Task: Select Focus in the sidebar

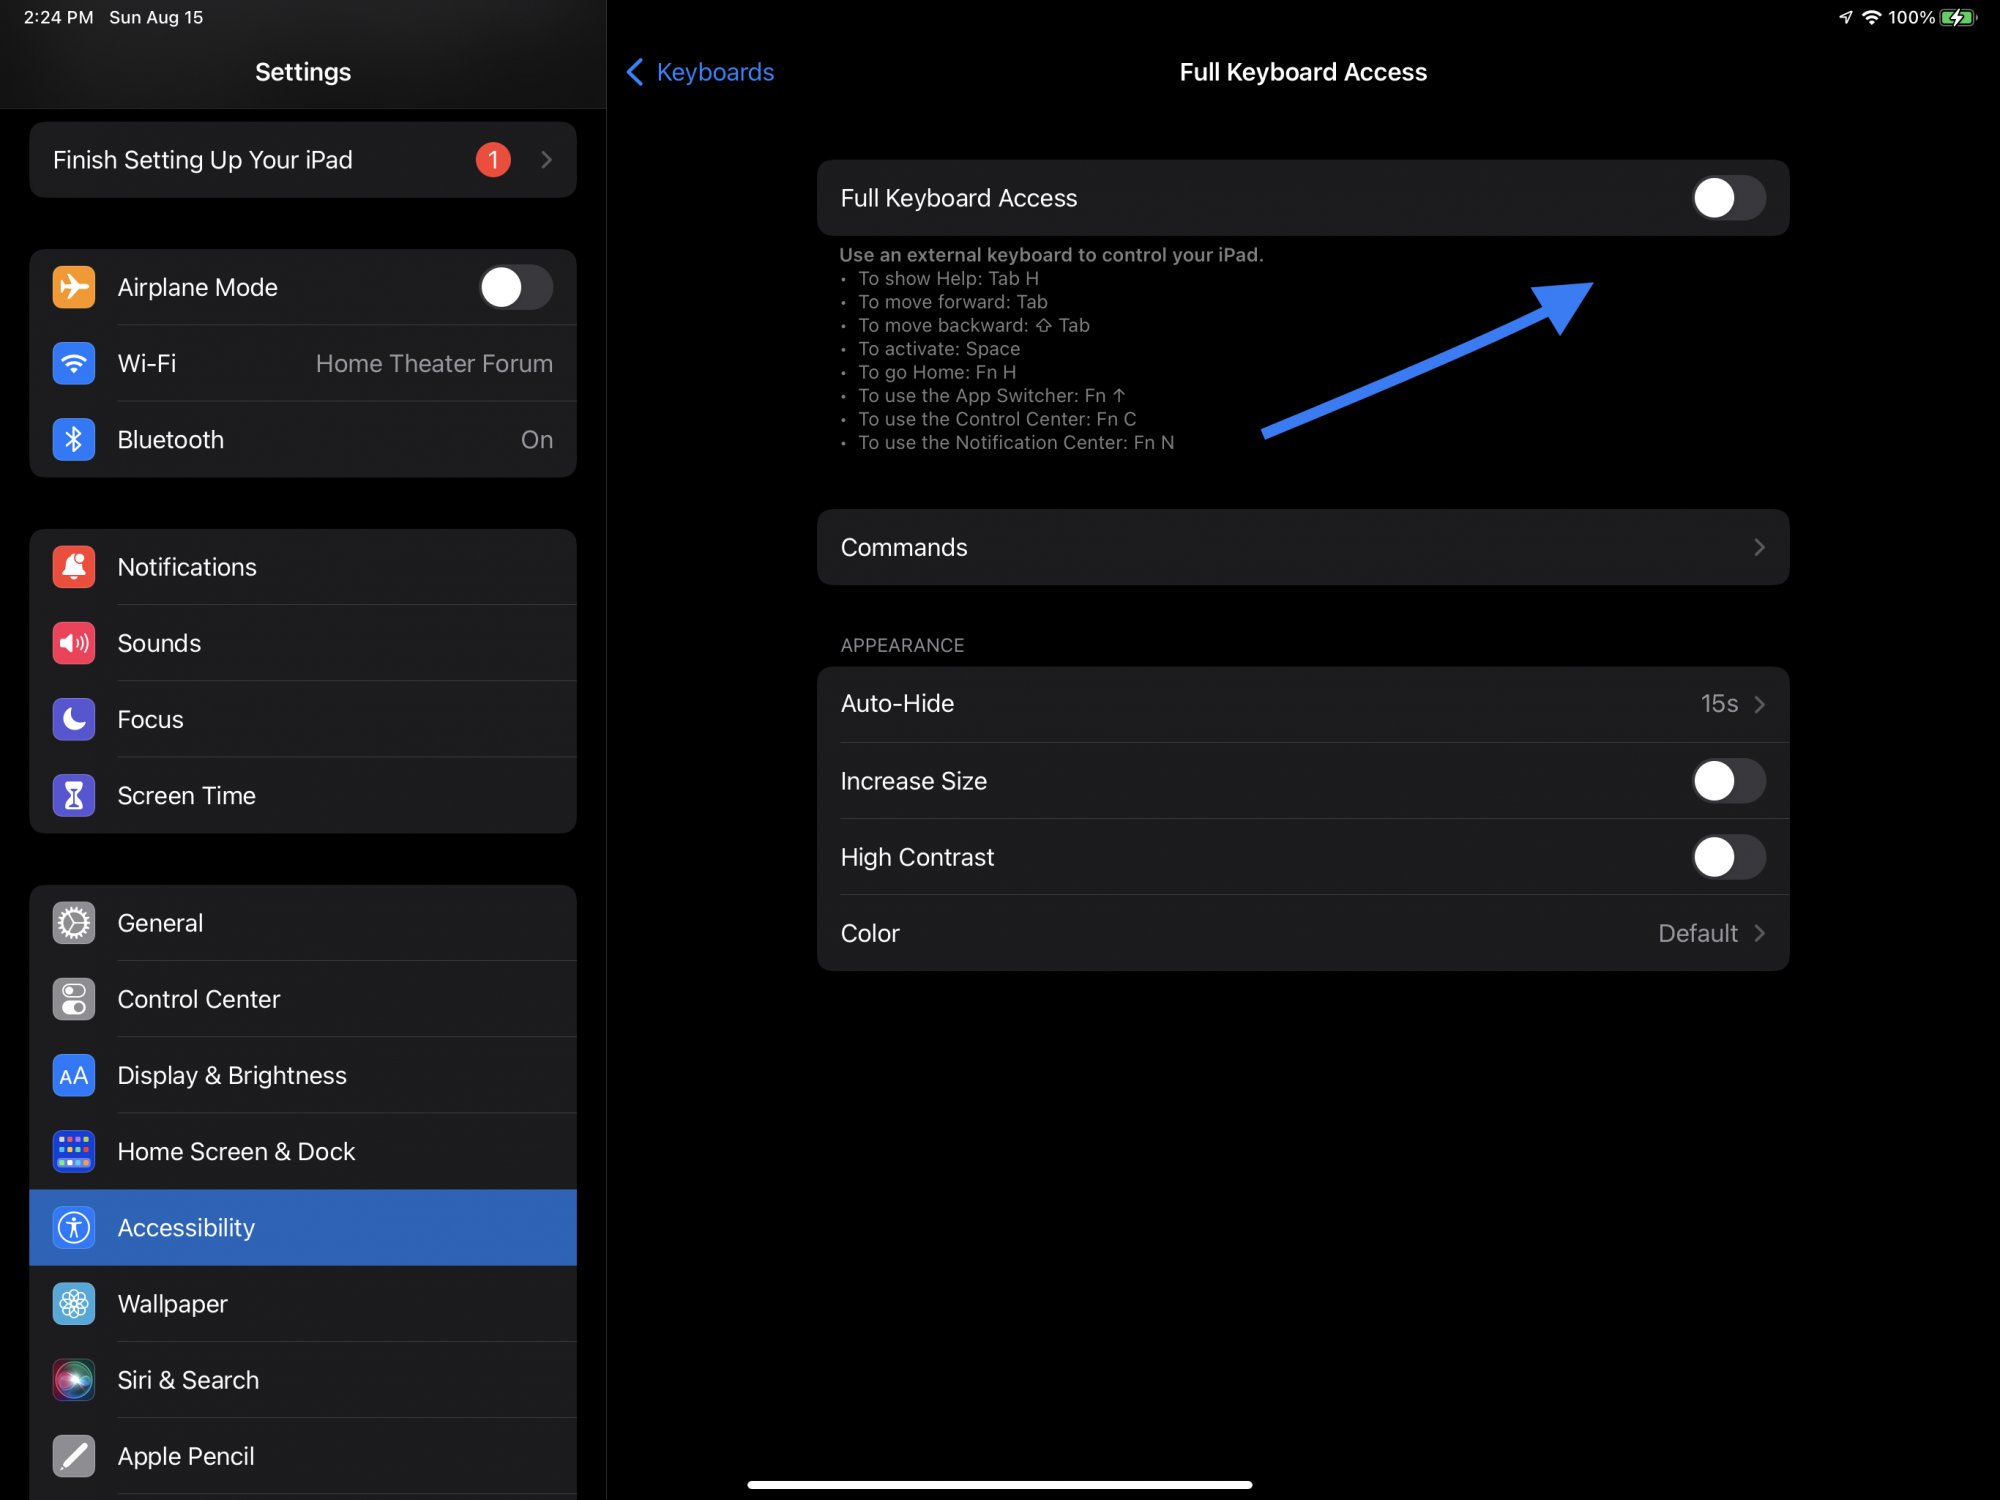Action: coord(303,719)
